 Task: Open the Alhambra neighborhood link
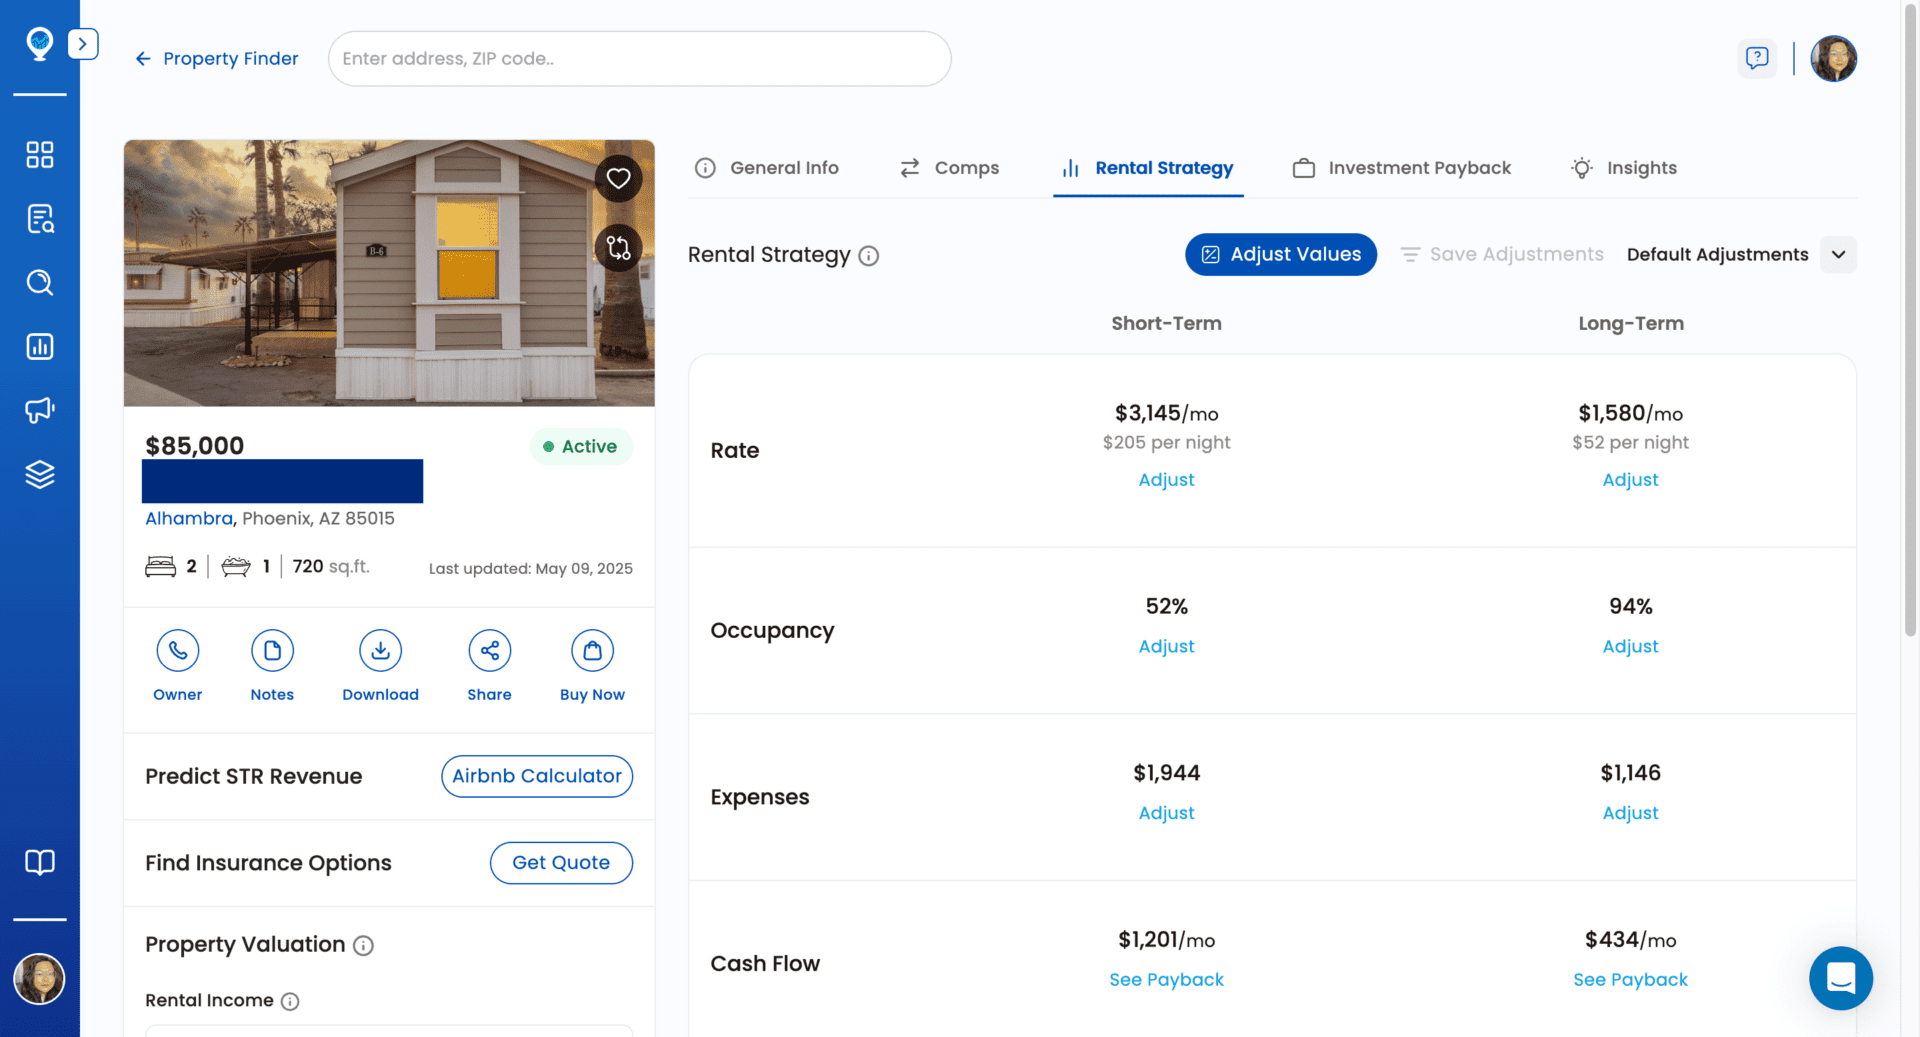(188, 518)
